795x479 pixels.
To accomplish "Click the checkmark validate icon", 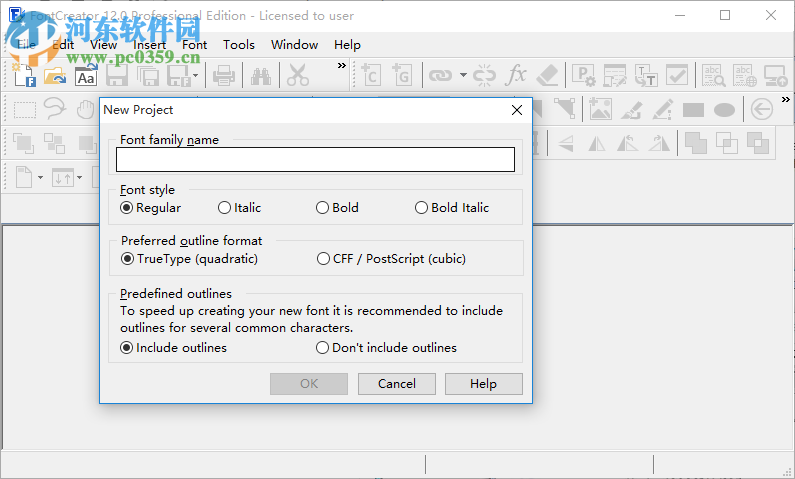I will pos(677,76).
